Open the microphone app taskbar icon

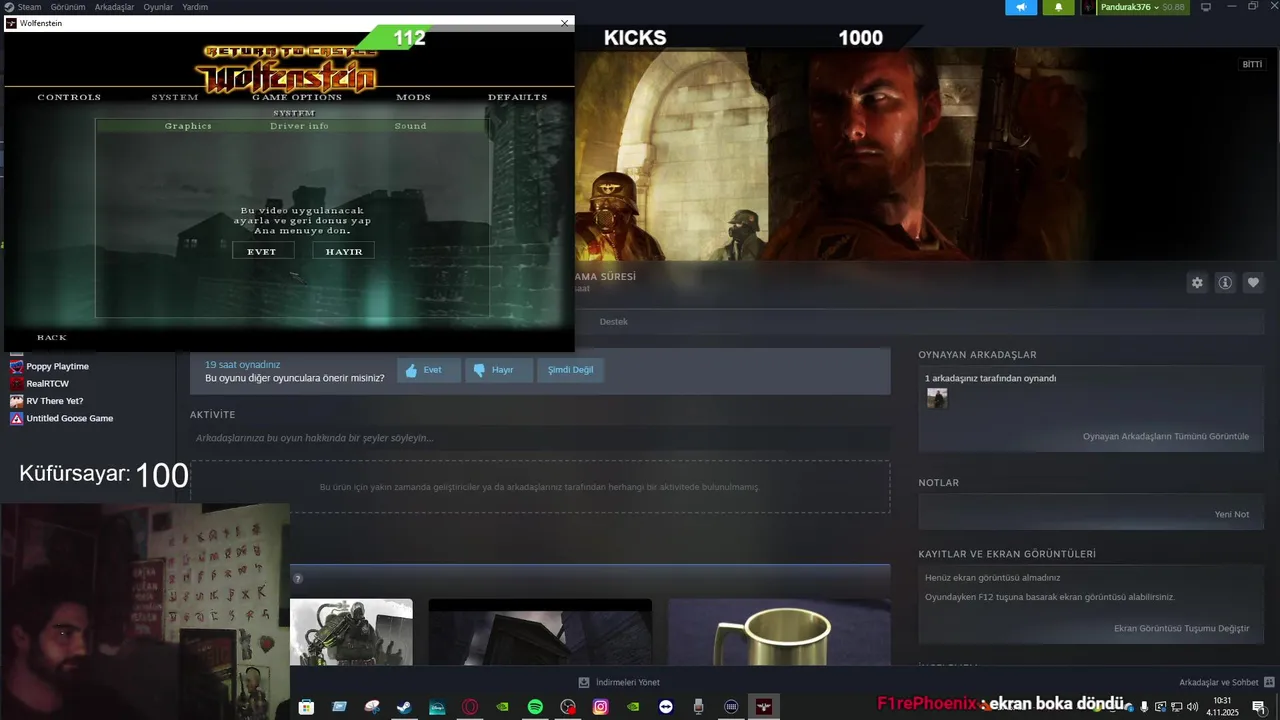[698, 707]
